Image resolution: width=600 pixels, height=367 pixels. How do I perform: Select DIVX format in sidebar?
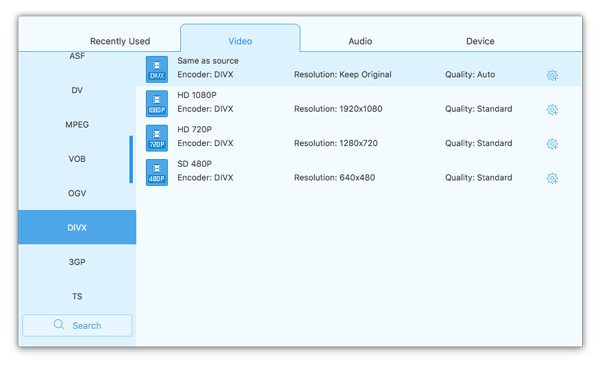click(x=77, y=227)
